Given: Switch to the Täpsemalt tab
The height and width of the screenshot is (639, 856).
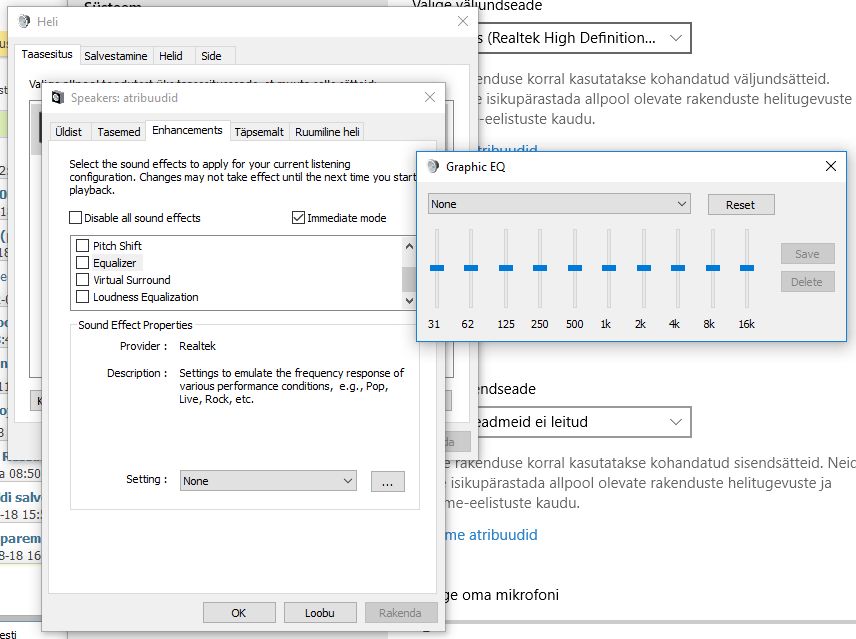Looking at the screenshot, I should 259,132.
